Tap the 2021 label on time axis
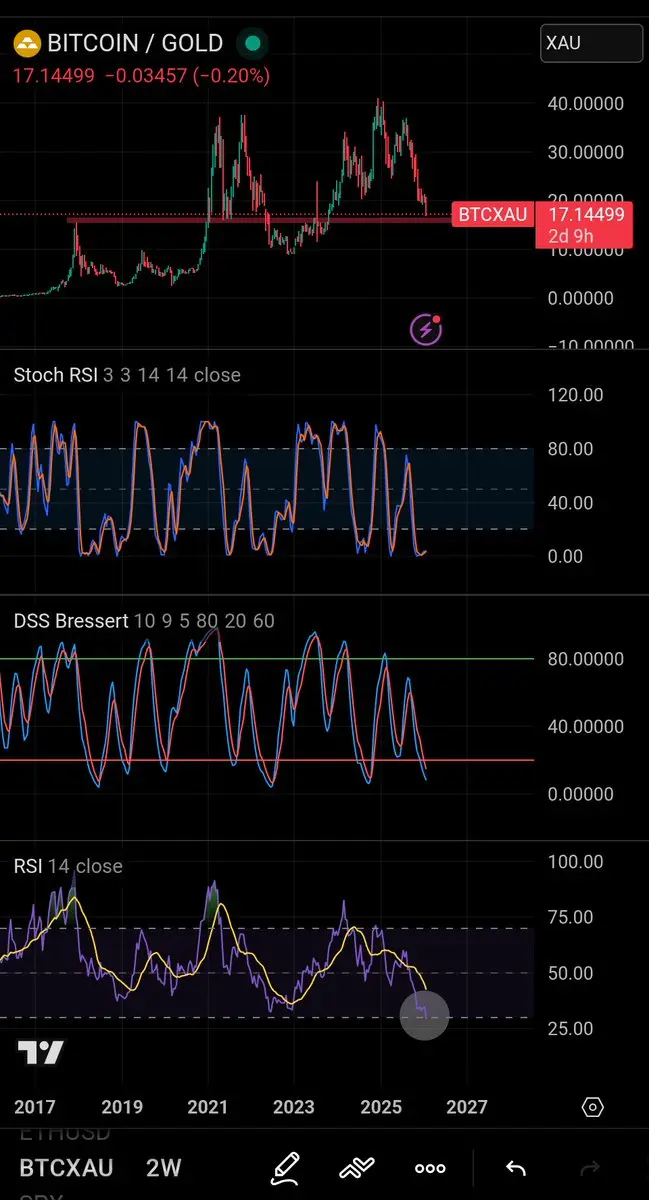The height and width of the screenshot is (1200, 649). click(x=208, y=1107)
